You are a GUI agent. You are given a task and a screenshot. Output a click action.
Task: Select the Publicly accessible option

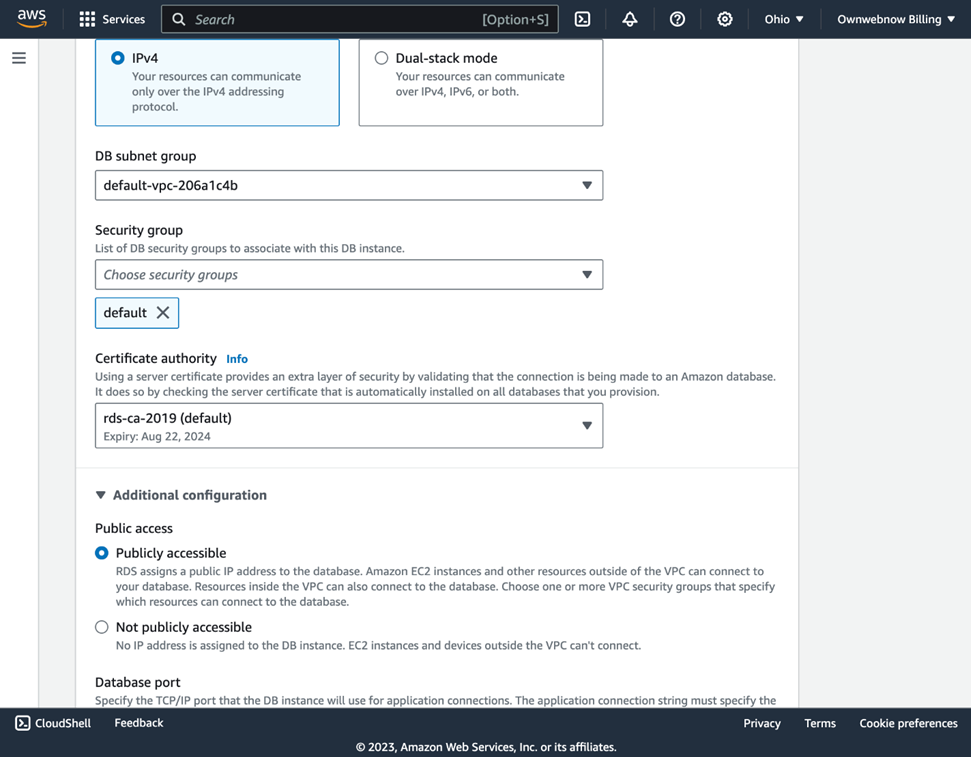coord(102,553)
